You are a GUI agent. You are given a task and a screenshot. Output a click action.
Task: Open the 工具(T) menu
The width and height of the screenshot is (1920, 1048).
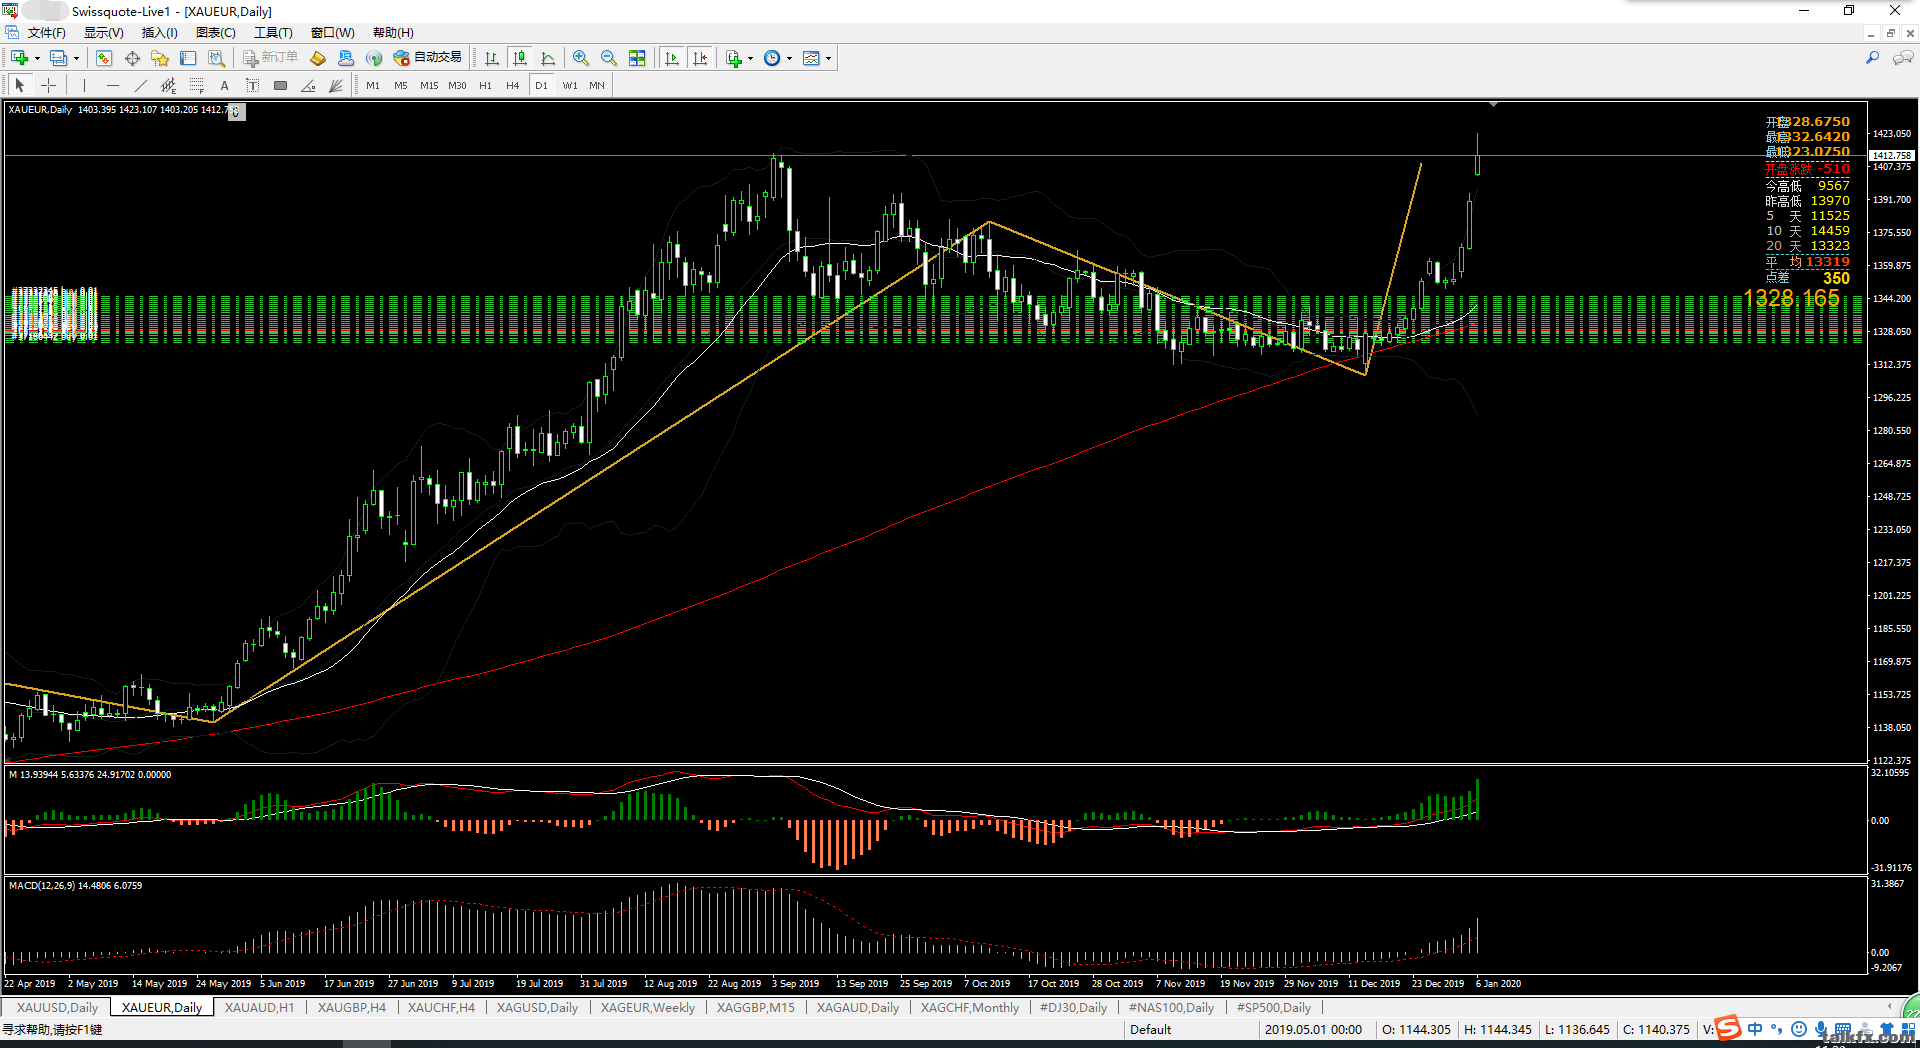tap(273, 33)
